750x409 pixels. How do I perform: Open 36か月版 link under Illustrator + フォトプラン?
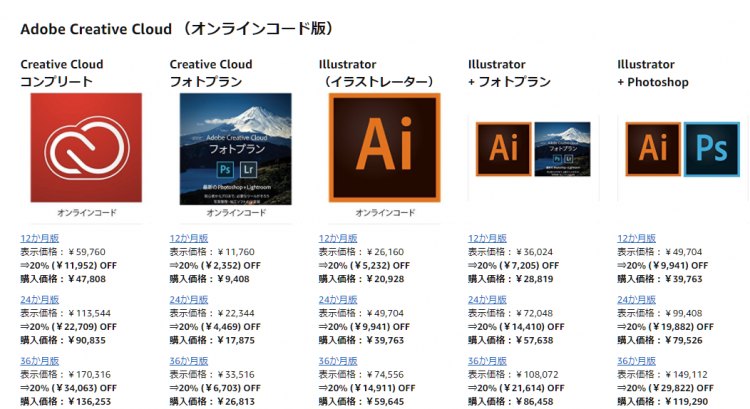pos(487,361)
